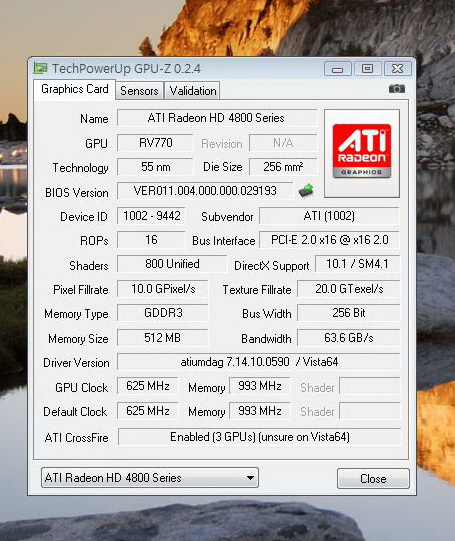
Task: Click the BIOS Version value field
Action: [x=205, y=191]
